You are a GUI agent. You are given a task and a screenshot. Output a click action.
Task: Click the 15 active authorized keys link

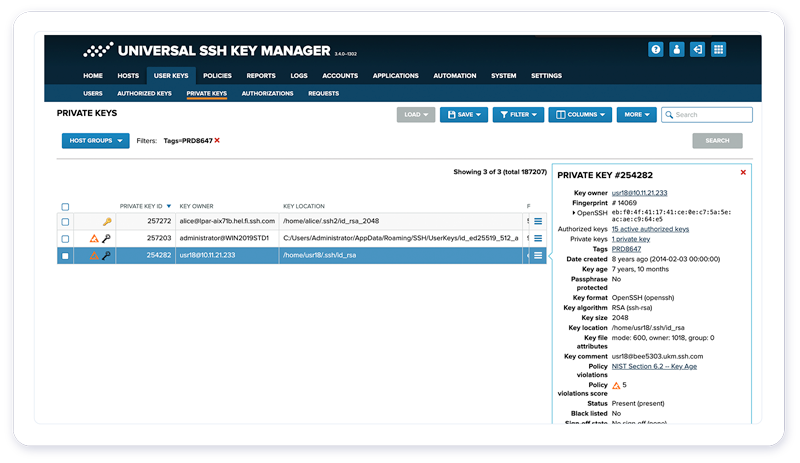(652, 229)
